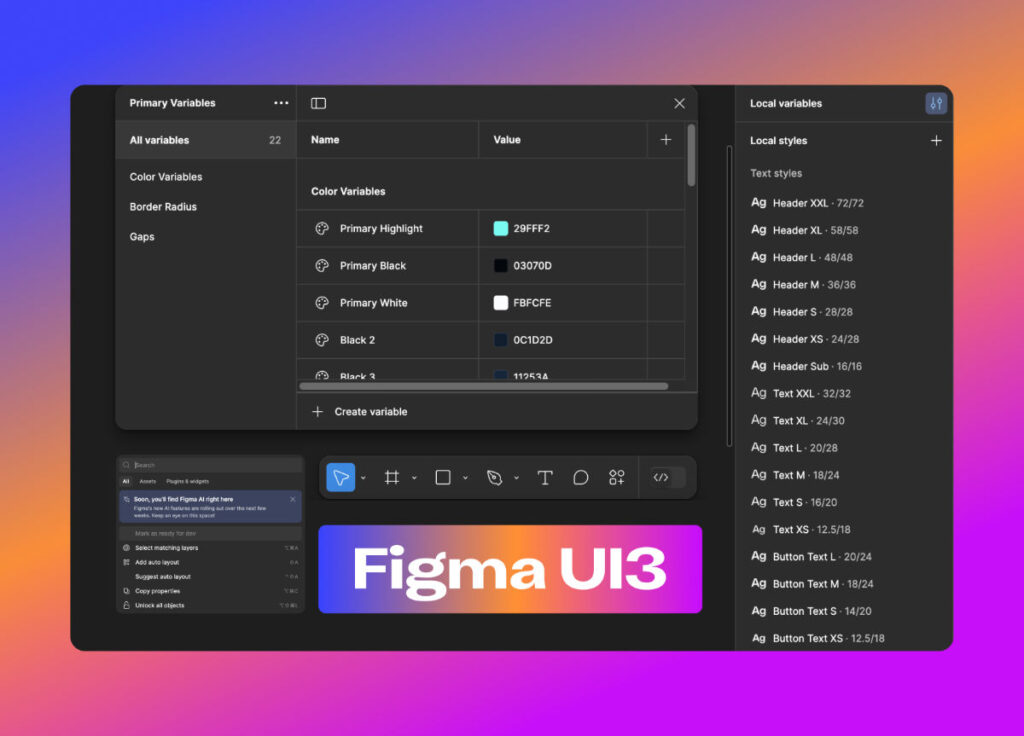The height and width of the screenshot is (736, 1024).
Task: Dismiss the Figma AI announcement banner
Action: coord(293,499)
